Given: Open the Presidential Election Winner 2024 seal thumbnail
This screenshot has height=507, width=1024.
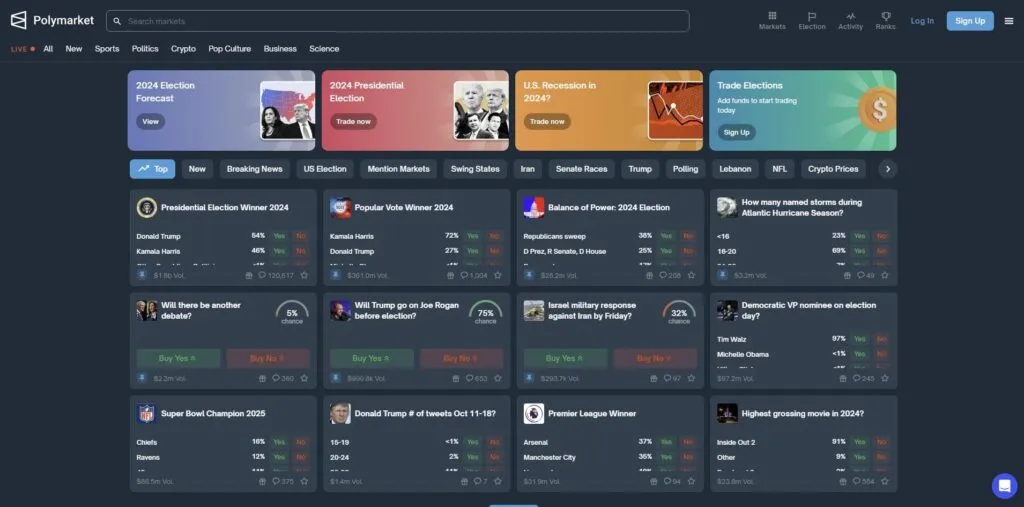Looking at the screenshot, I should [147, 208].
